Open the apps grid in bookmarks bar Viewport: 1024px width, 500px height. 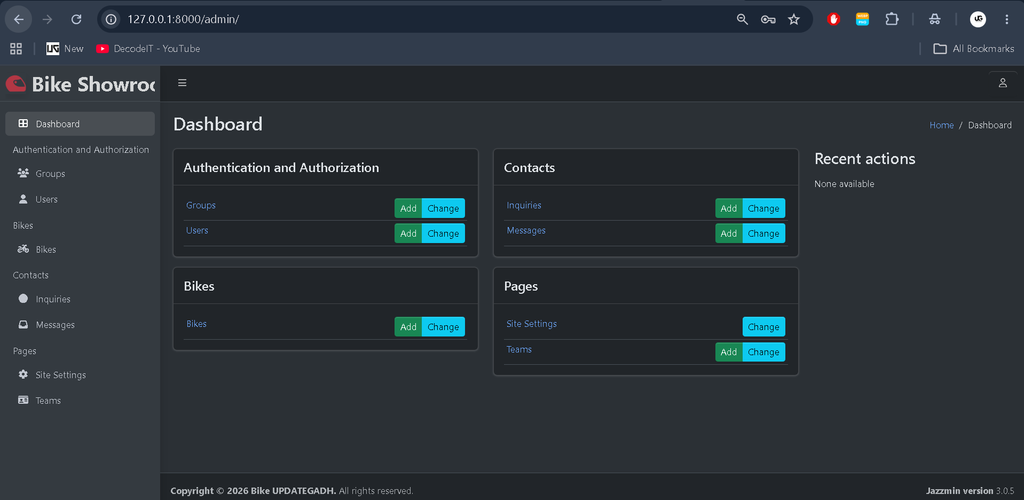16,48
